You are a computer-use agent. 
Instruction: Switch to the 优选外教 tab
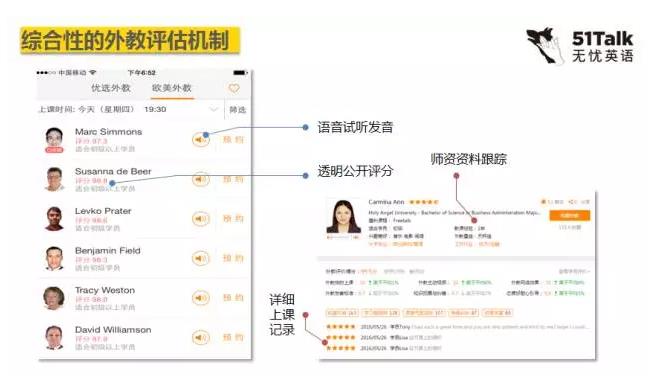[111, 88]
